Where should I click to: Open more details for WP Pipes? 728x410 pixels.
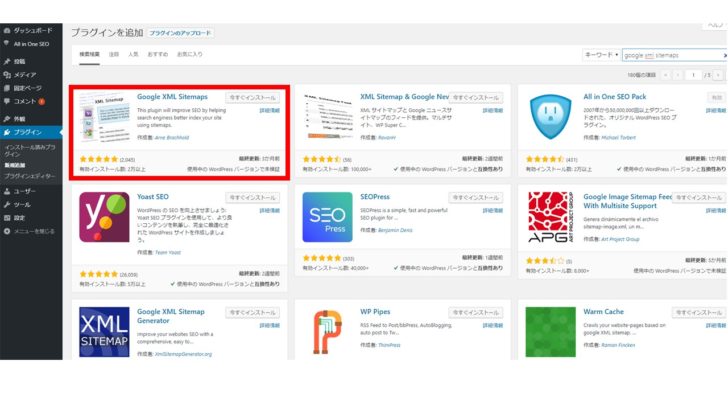click(x=493, y=325)
